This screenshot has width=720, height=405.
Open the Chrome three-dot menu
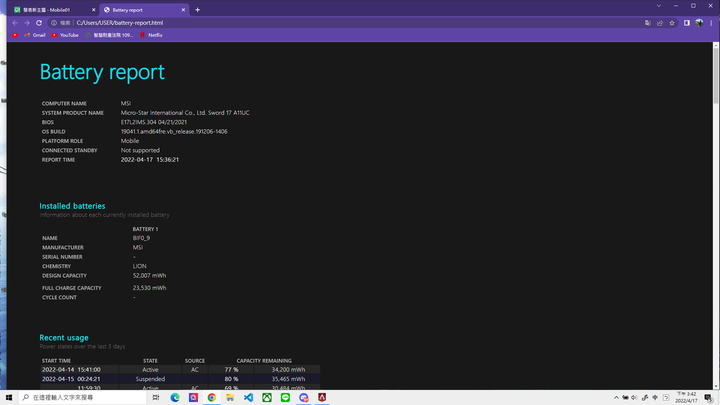(711, 23)
